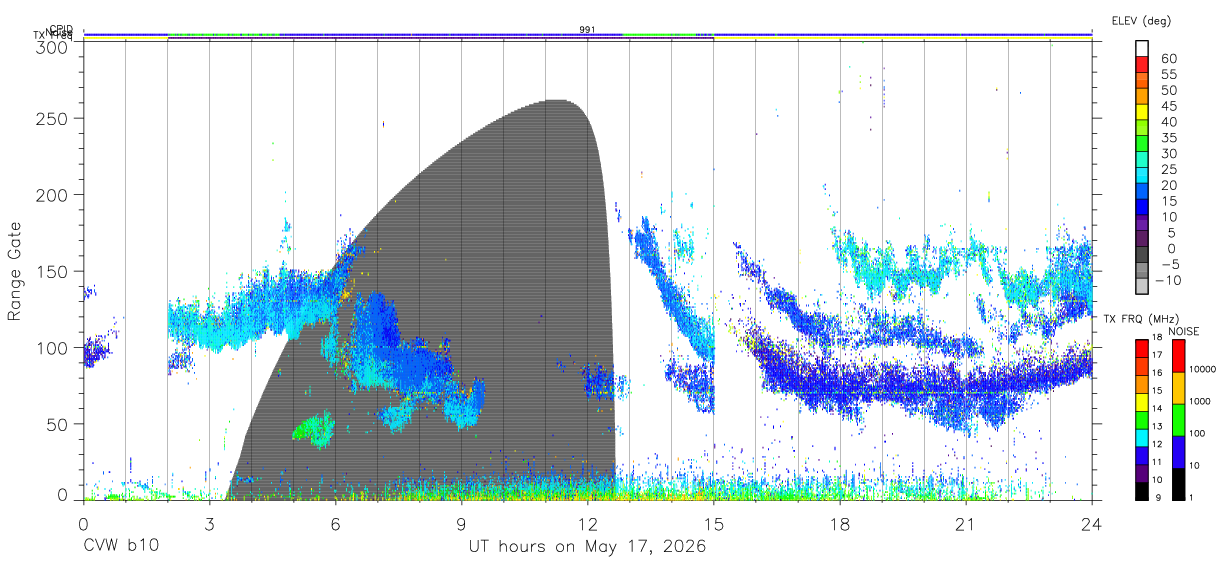Click the UT hours on May 17, 2026 title
Screen dimensions: 1228x567
(x=587, y=548)
